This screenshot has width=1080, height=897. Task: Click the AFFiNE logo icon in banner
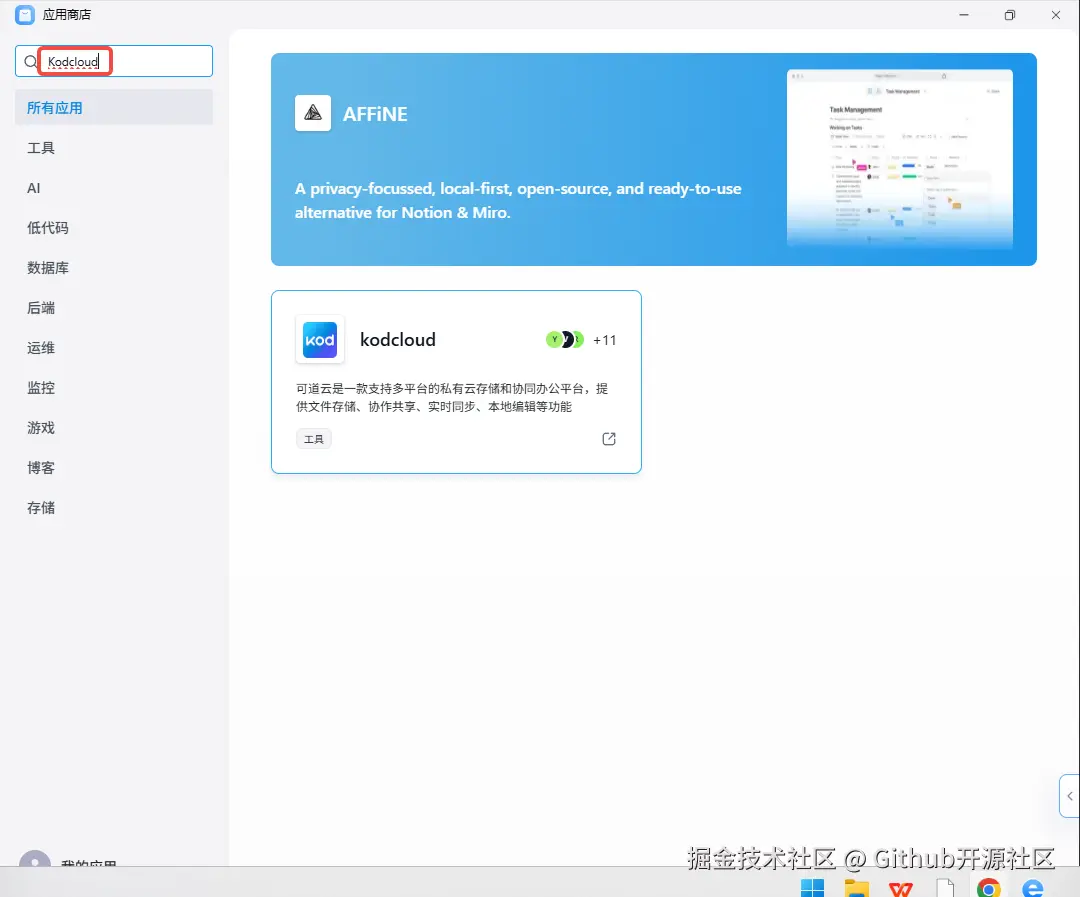point(313,113)
